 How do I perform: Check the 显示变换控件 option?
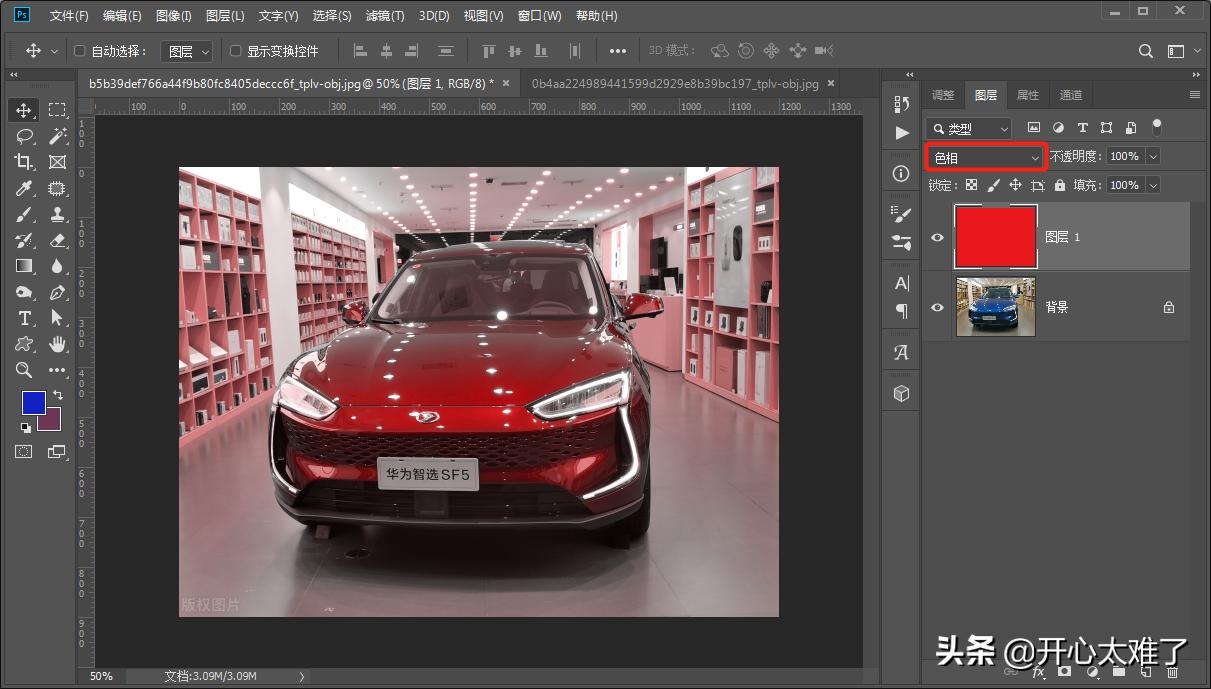pos(236,51)
